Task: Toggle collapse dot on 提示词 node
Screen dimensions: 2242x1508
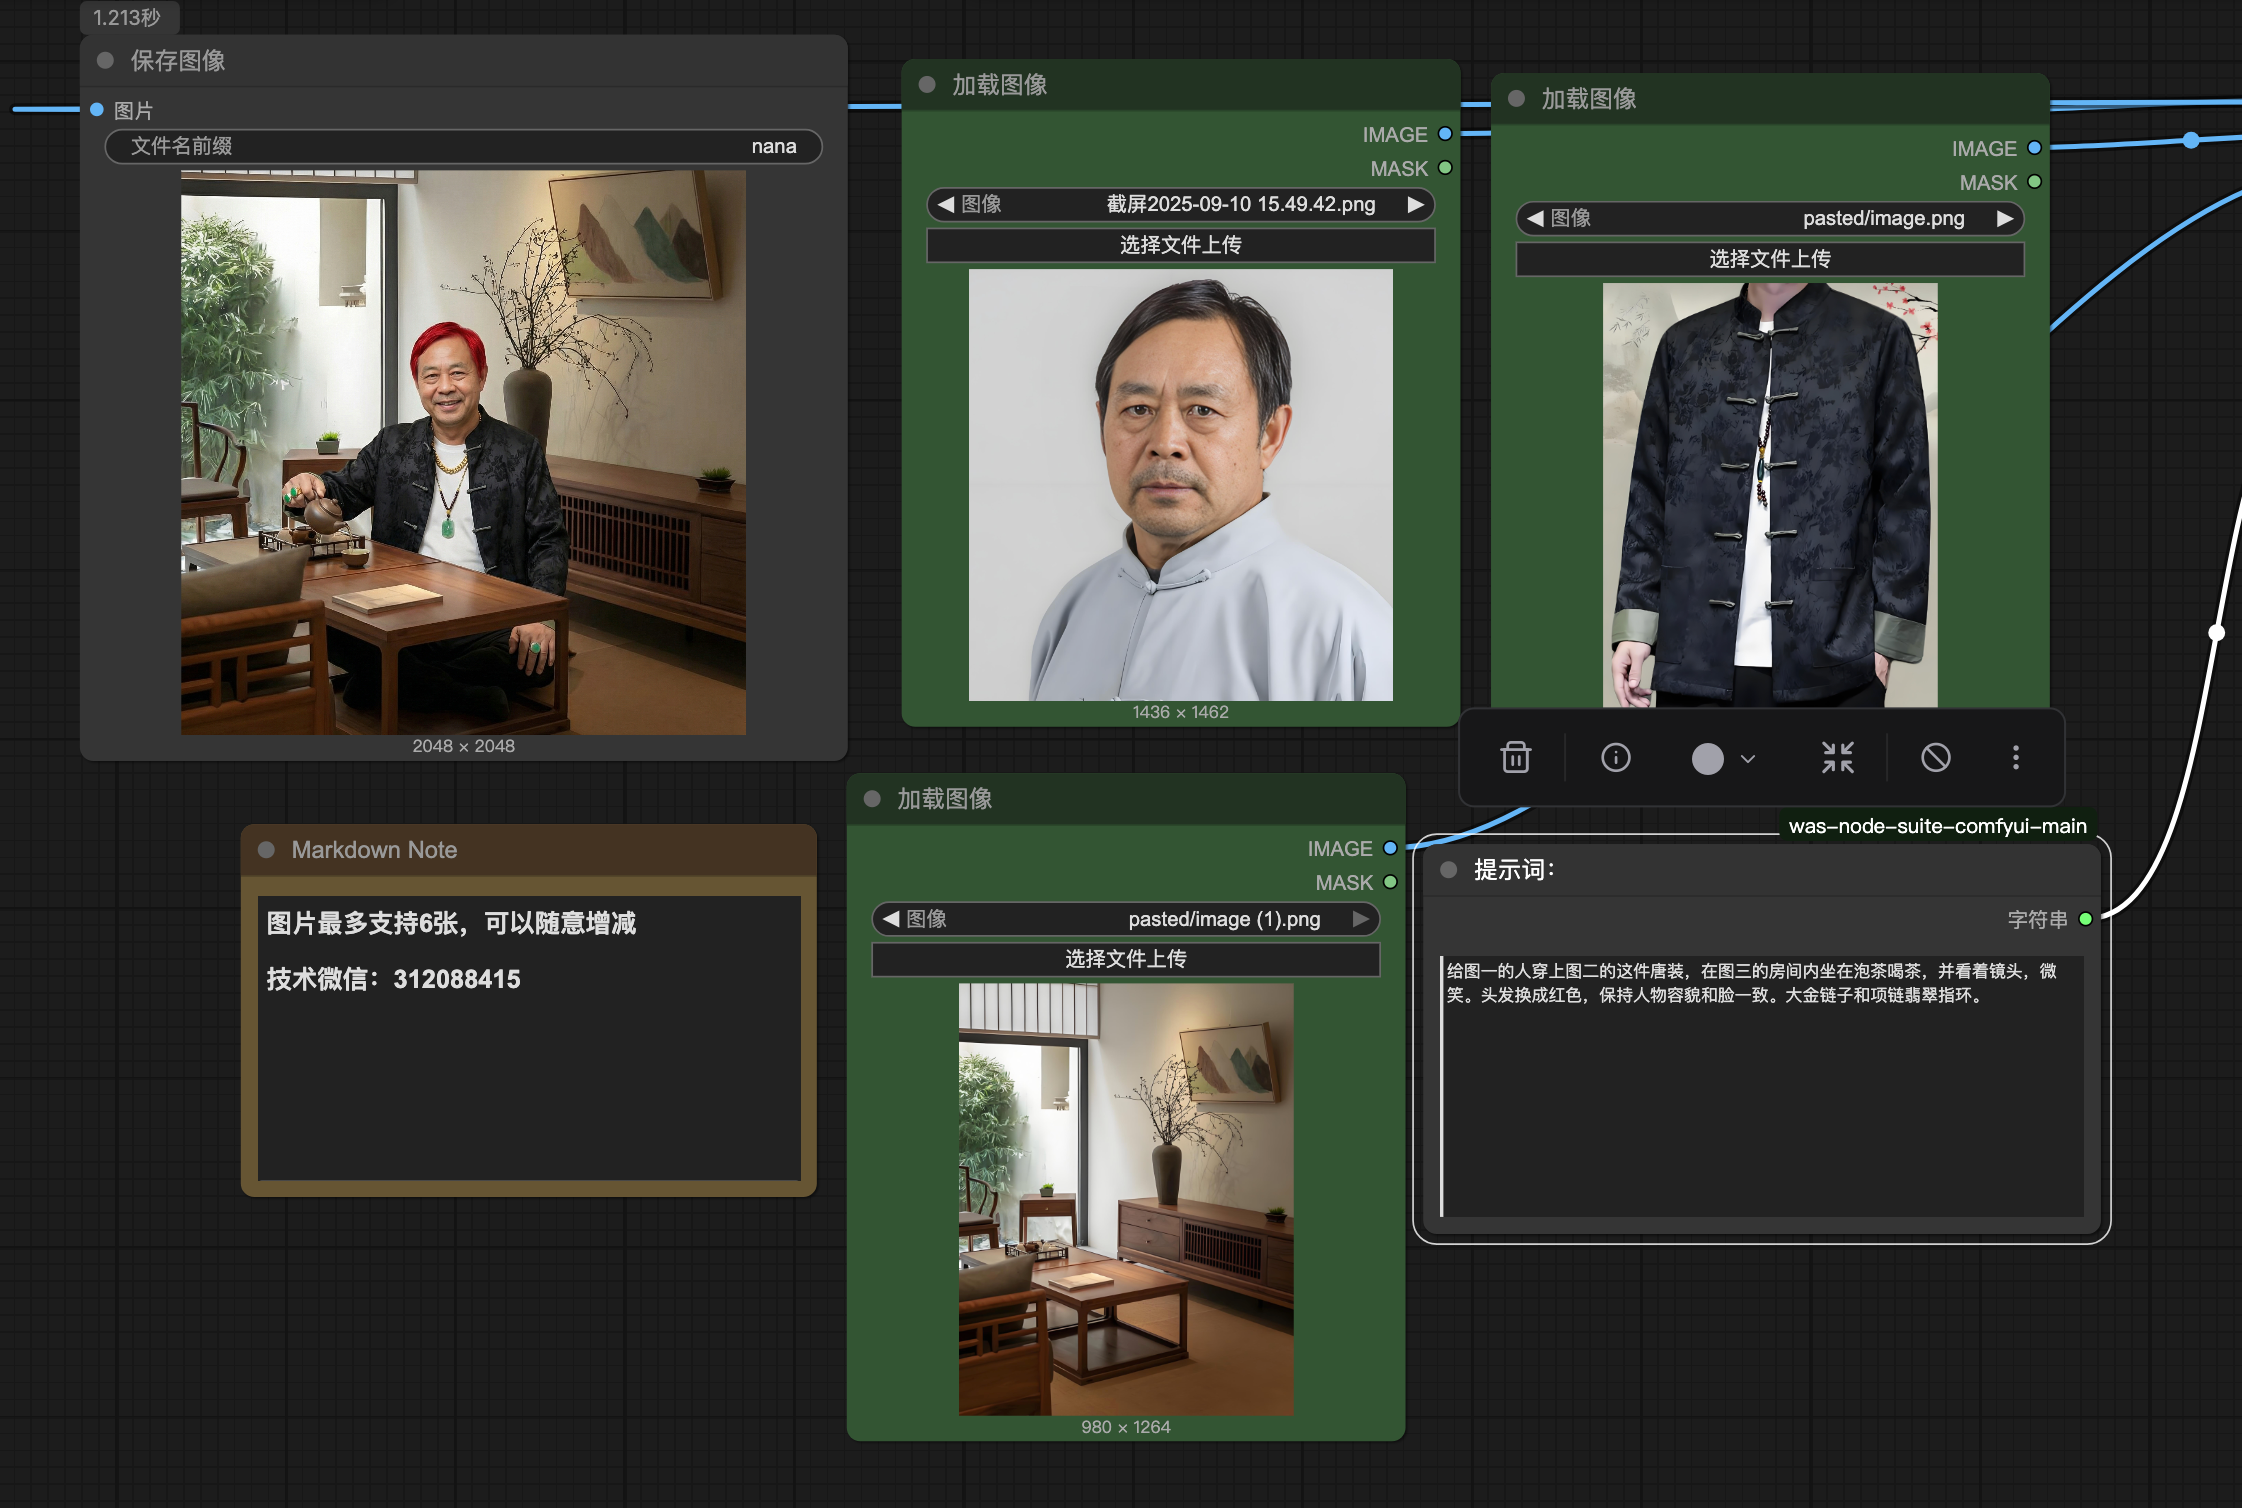Action: coord(1448,869)
